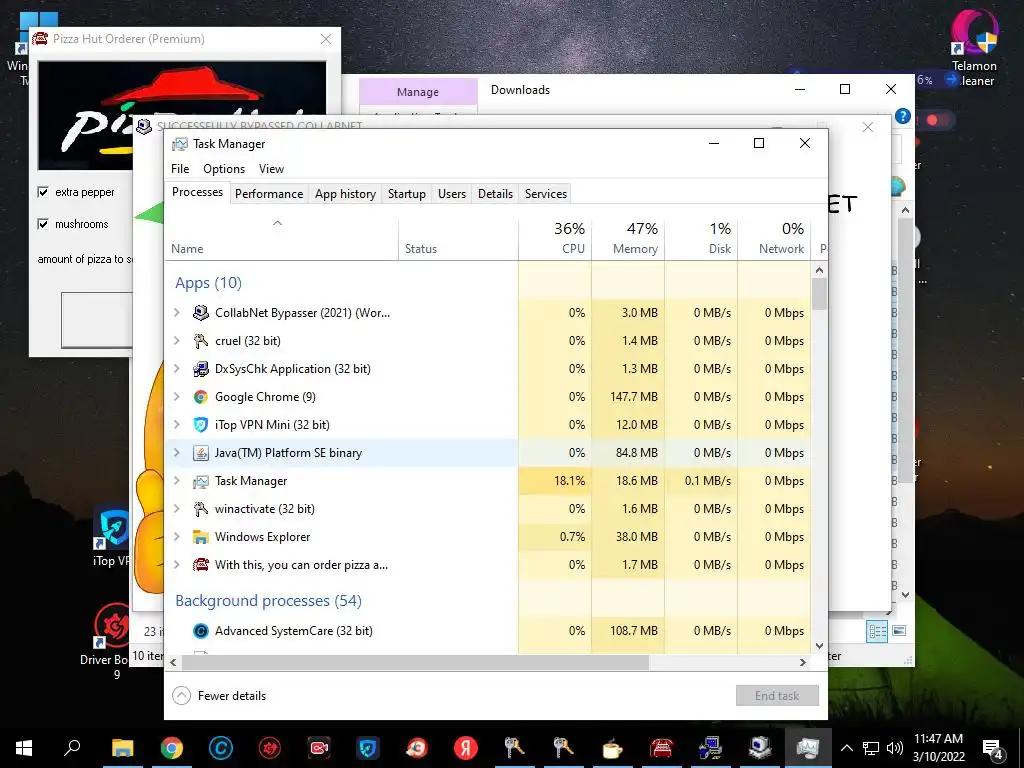Switch to the Startup tab
Screen dimensions: 1024x768
(407, 194)
